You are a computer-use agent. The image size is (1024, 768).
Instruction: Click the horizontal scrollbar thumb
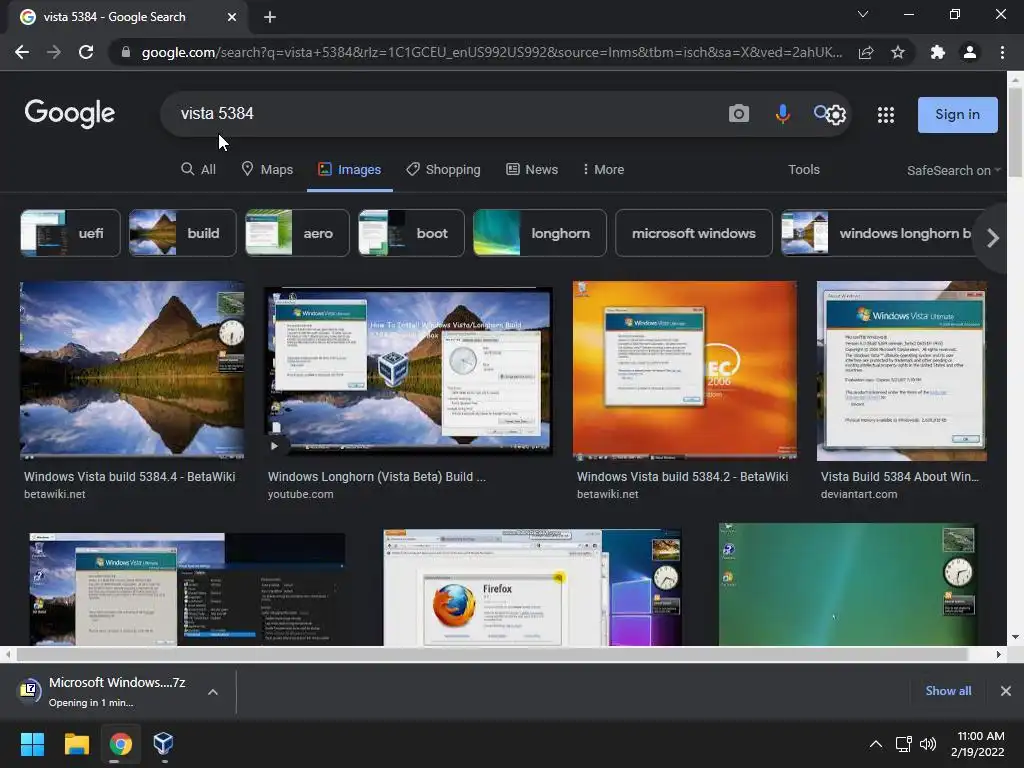492,654
